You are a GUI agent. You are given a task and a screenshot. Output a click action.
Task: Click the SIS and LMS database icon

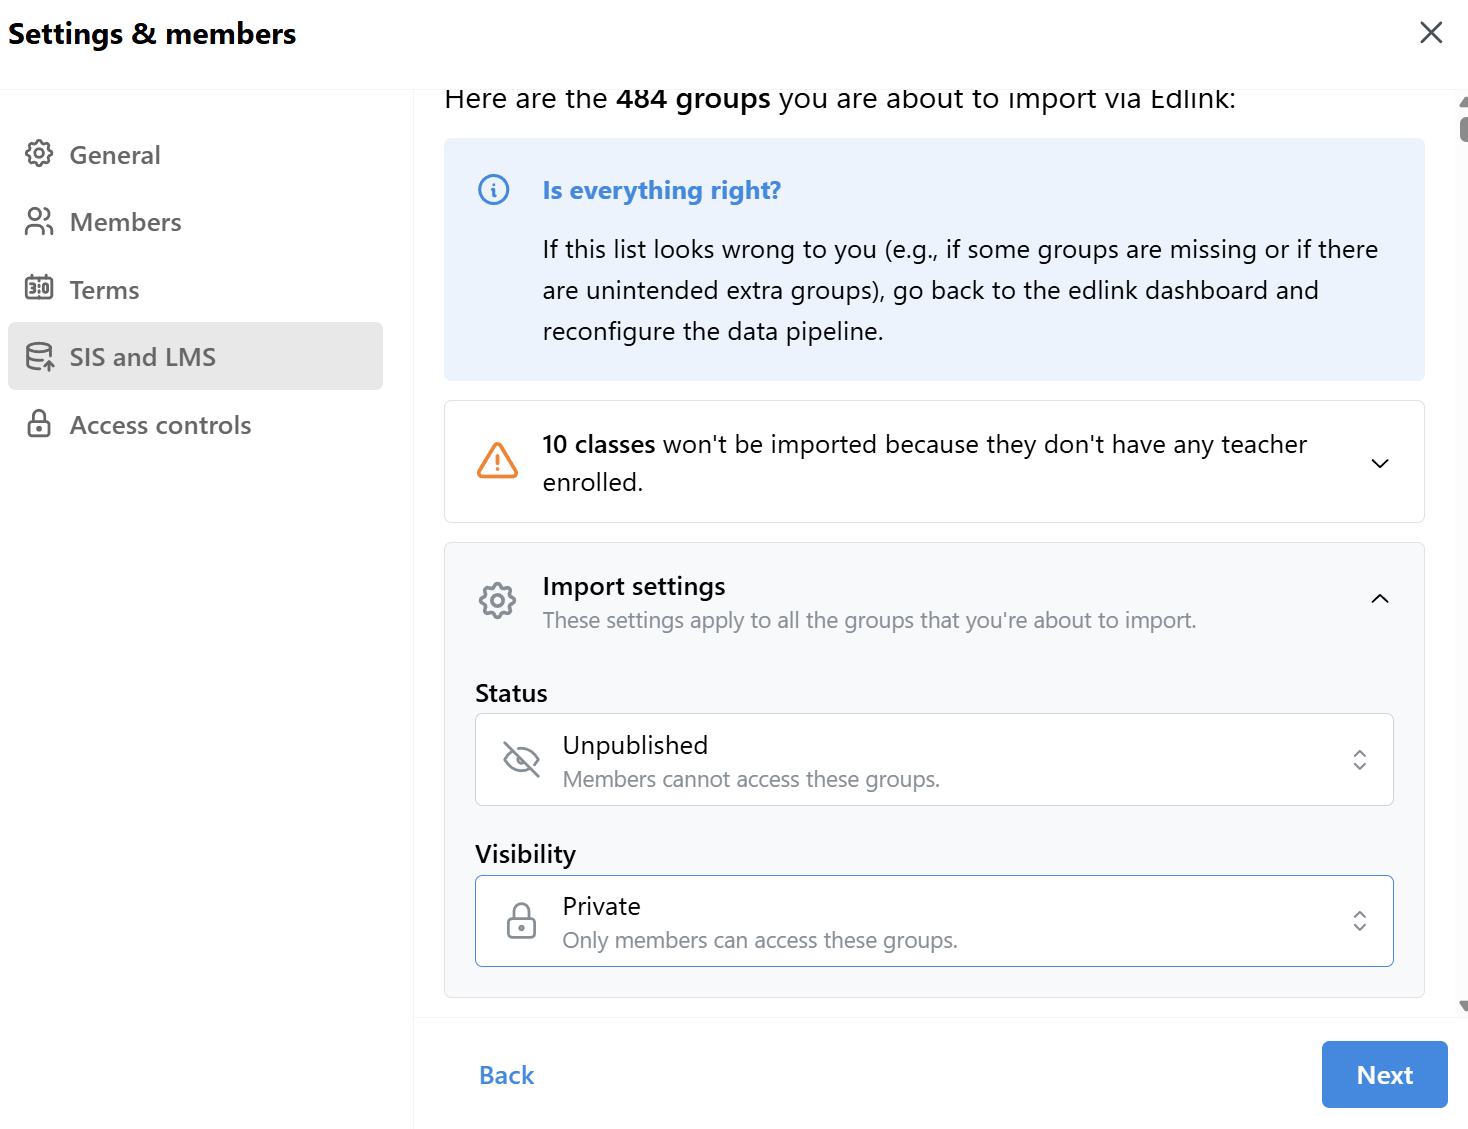point(39,356)
